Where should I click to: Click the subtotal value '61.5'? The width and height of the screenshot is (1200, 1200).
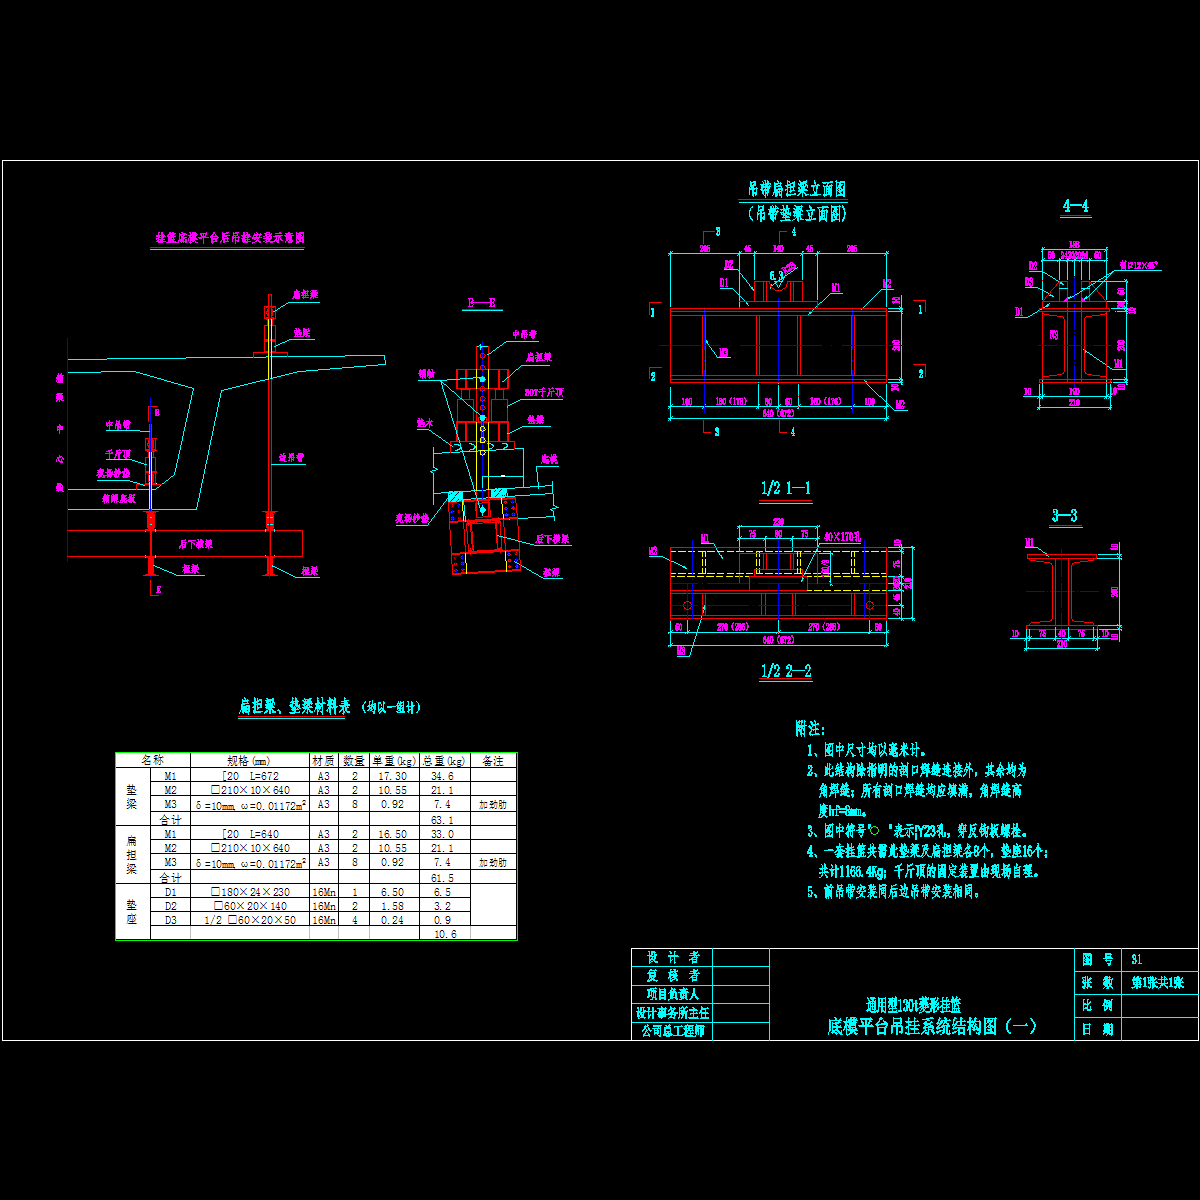click(x=443, y=878)
